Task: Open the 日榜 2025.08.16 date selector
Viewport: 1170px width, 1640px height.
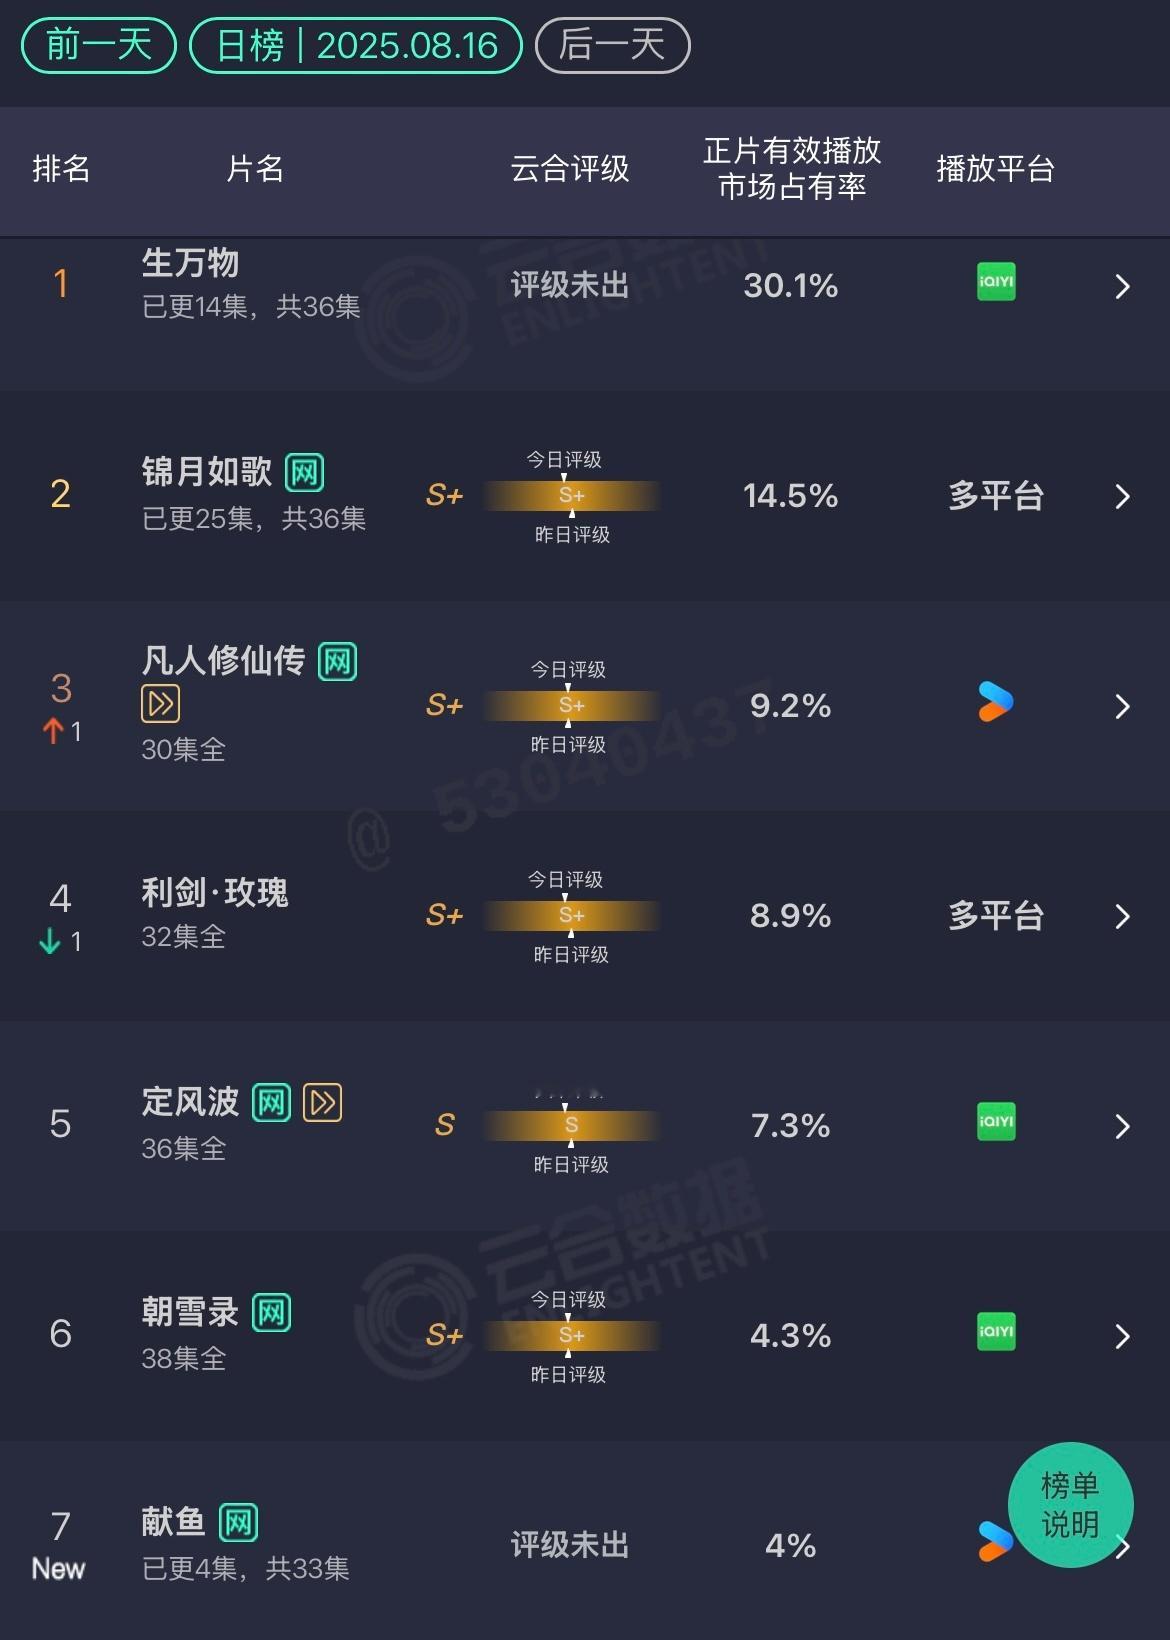Action: (x=356, y=46)
